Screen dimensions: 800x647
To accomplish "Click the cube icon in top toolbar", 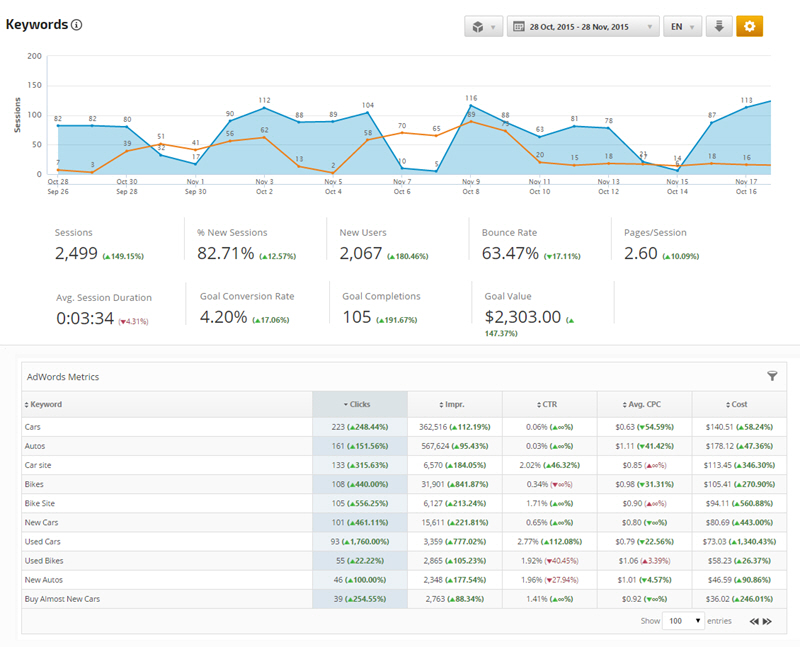I will tap(477, 27).
